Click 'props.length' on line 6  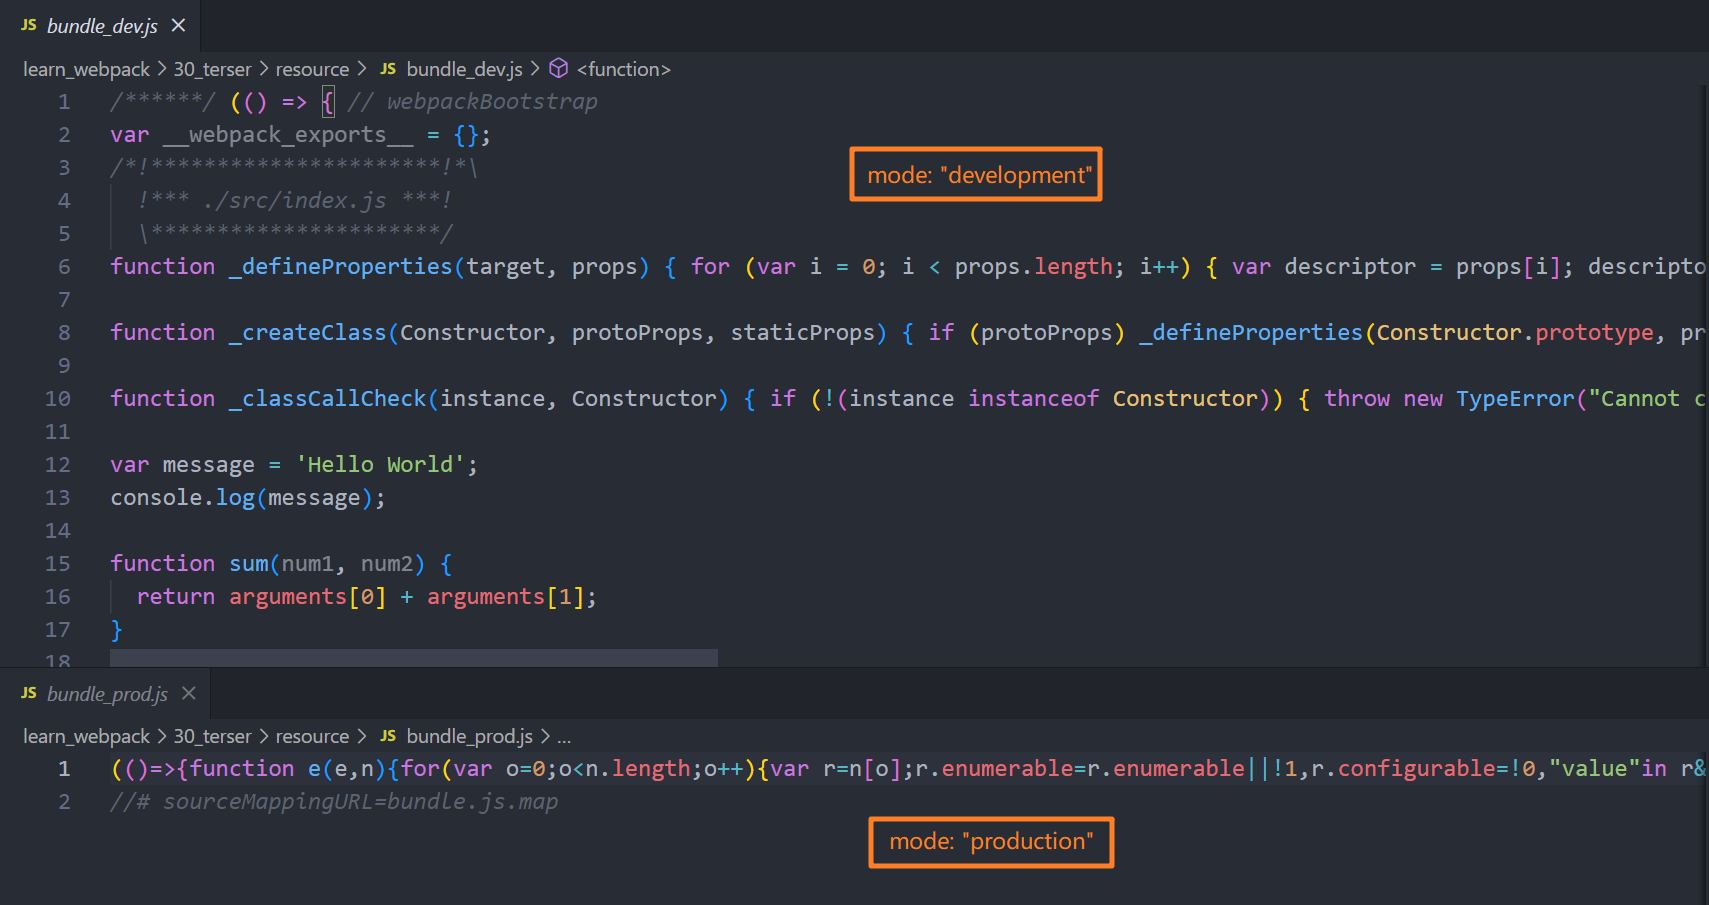point(1033,267)
